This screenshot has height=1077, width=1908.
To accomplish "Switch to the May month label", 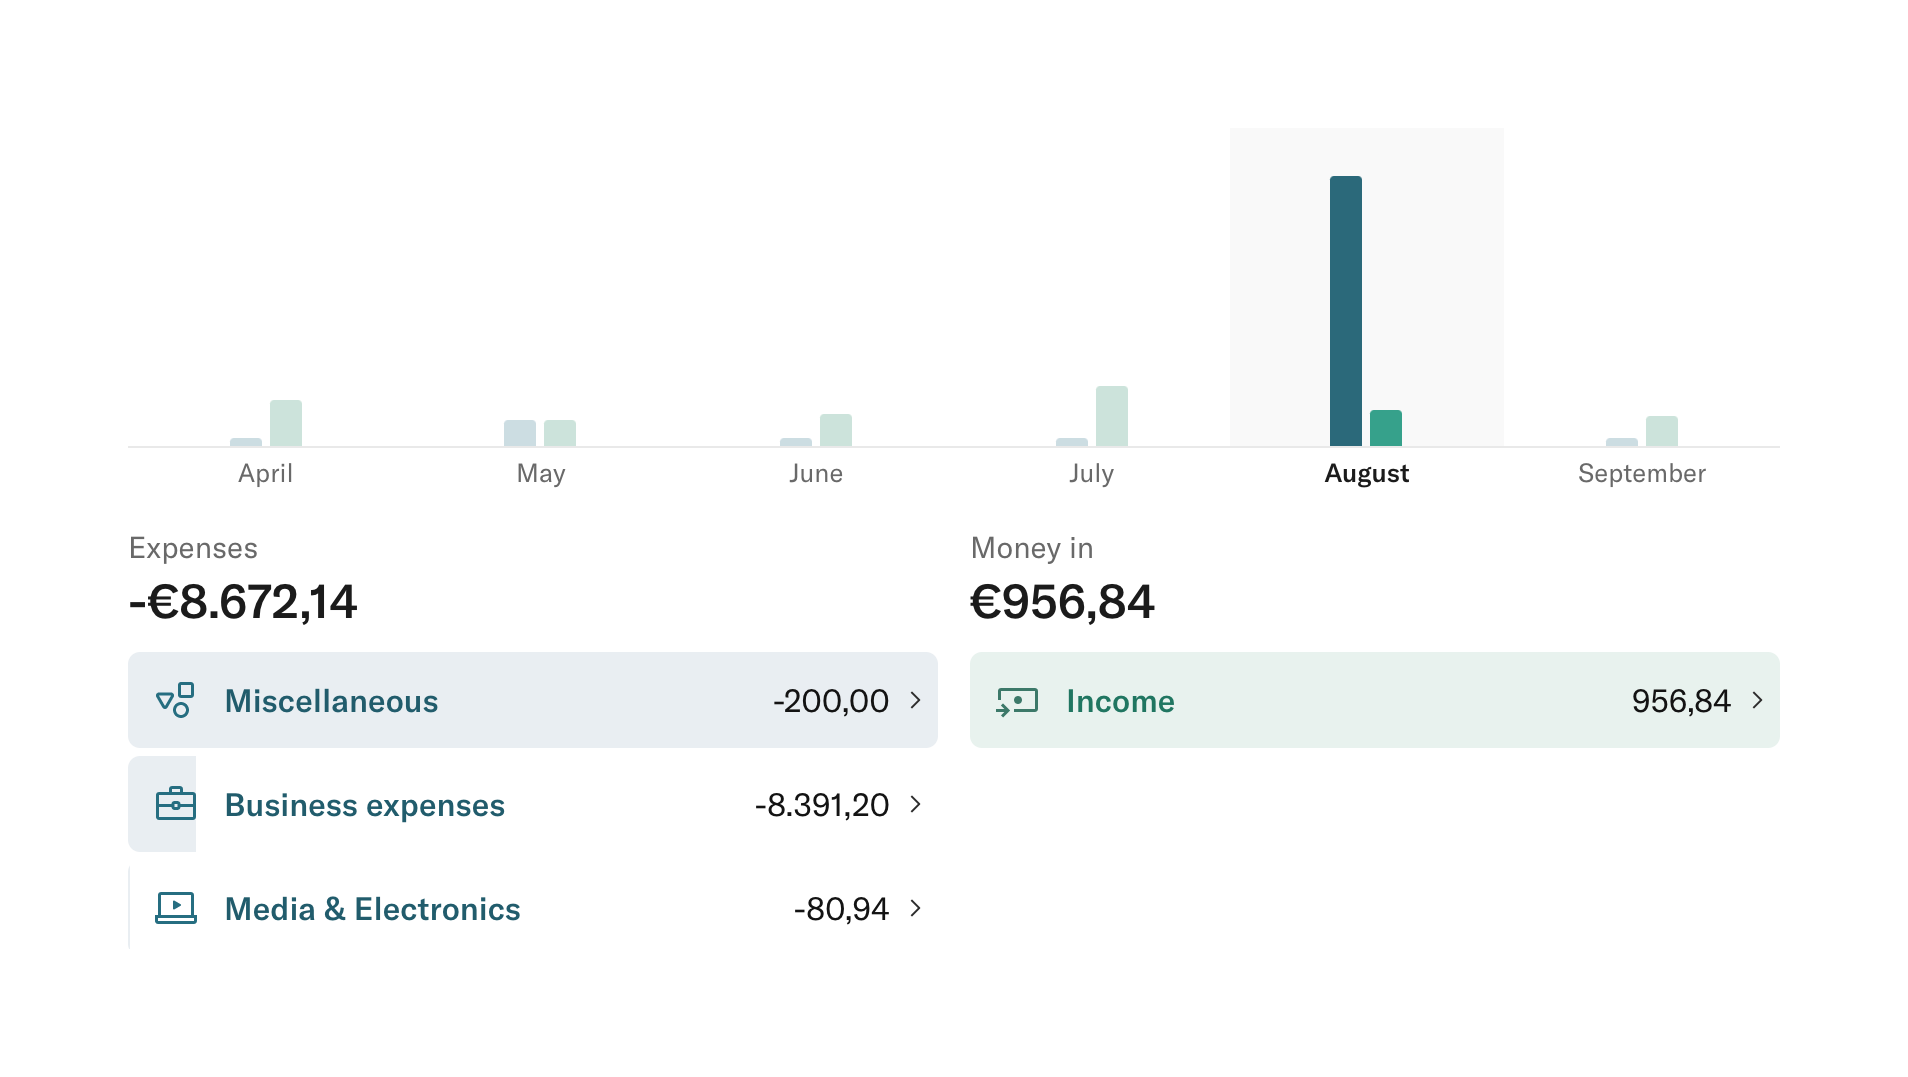I will tap(541, 473).
